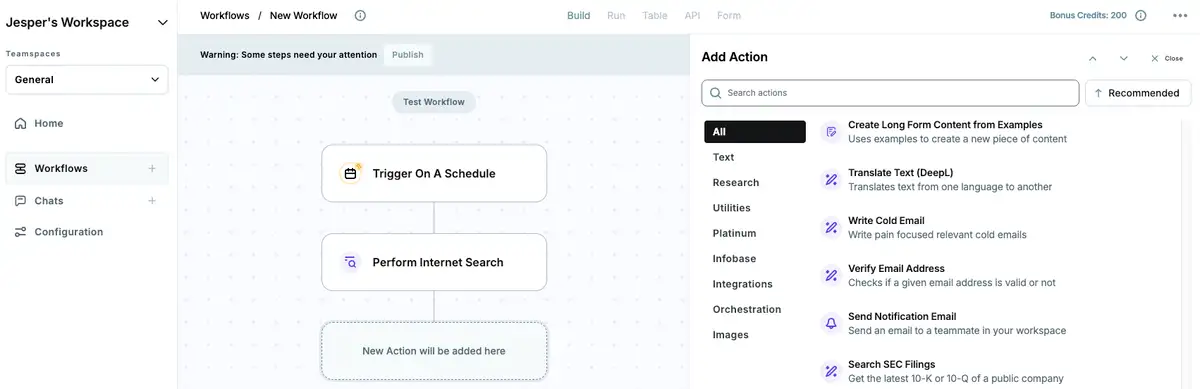This screenshot has height=389, width=1200.
Task: Select the Trigger On A Schedule step
Action: (434, 173)
